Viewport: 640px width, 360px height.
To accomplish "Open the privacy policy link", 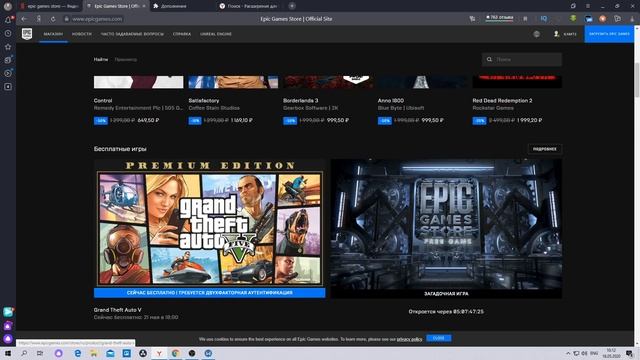I will click(409, 339).
